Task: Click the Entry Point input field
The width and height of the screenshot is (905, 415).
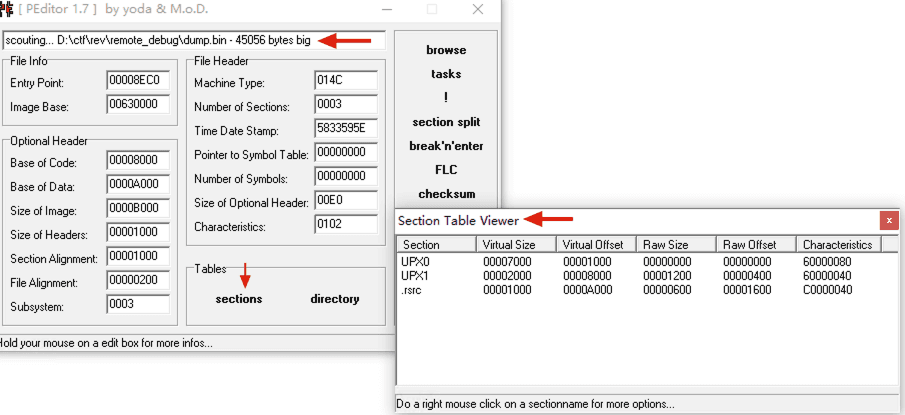Action: 139,81
